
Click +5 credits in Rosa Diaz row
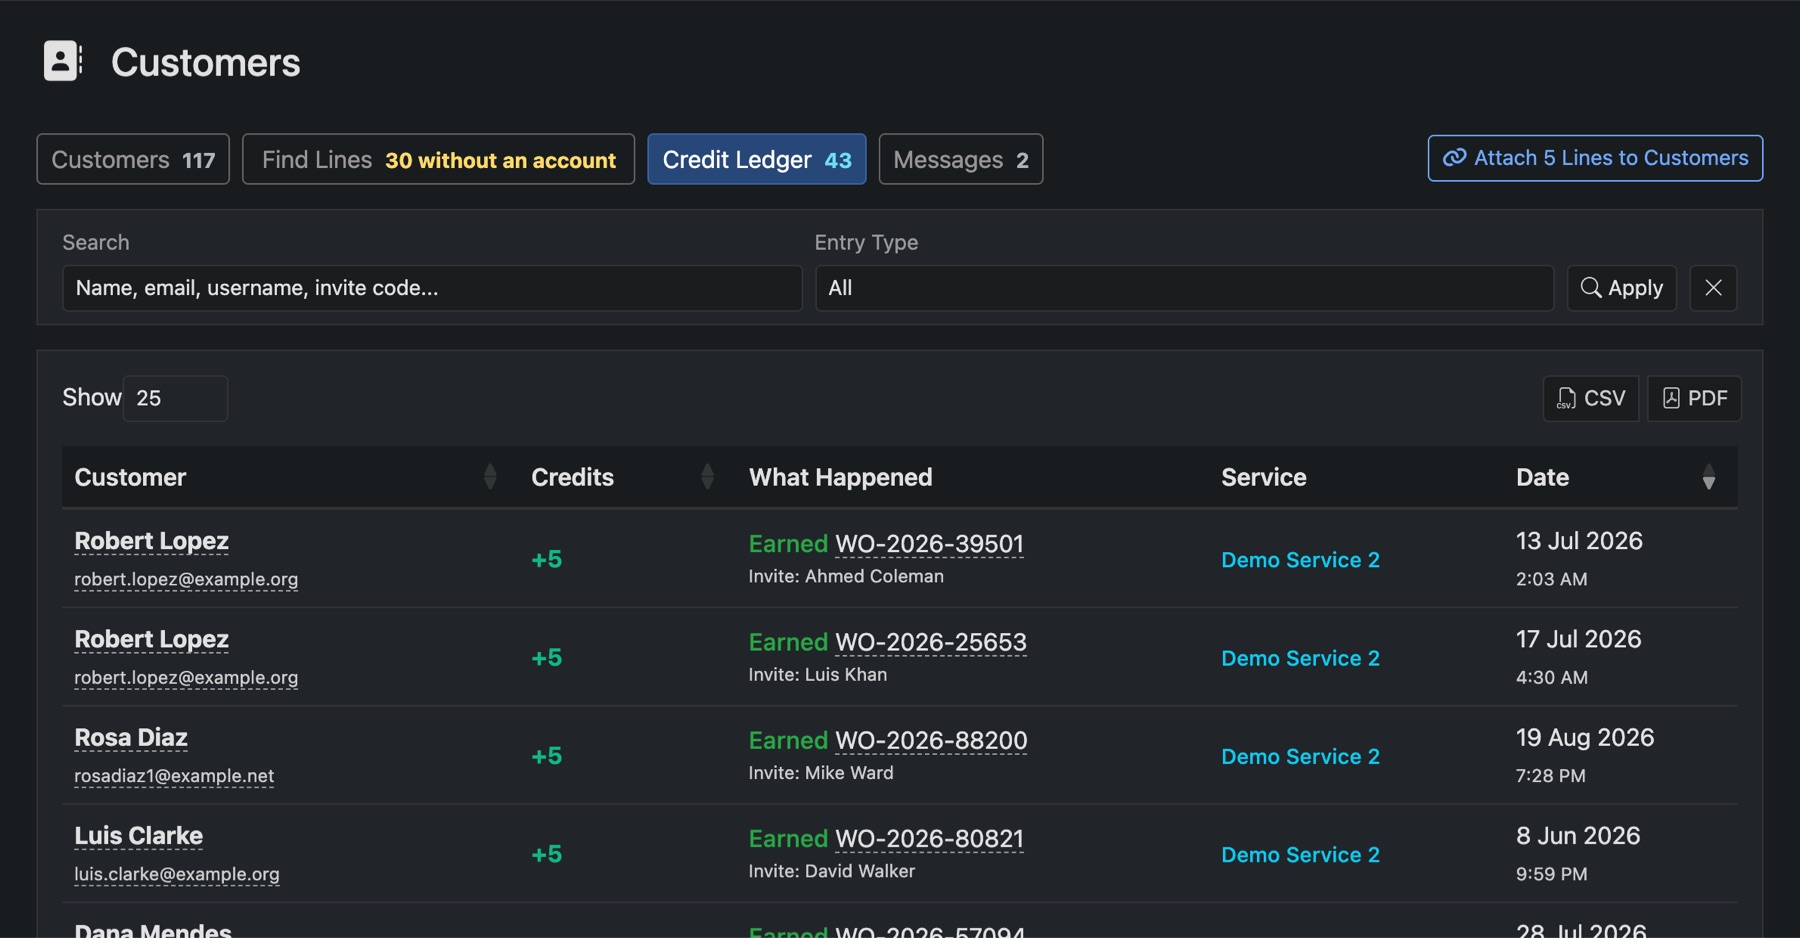click(x=546, y=756)
